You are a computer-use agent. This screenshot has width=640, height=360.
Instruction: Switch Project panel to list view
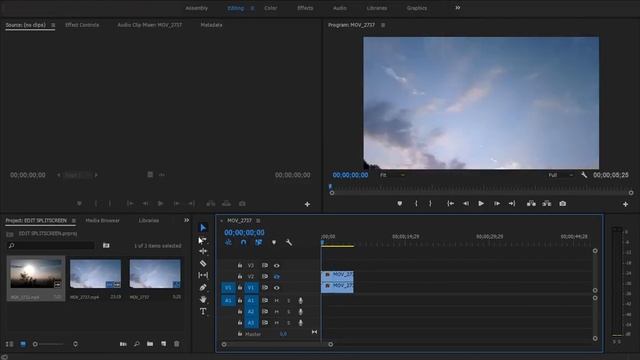coord(10,344)
